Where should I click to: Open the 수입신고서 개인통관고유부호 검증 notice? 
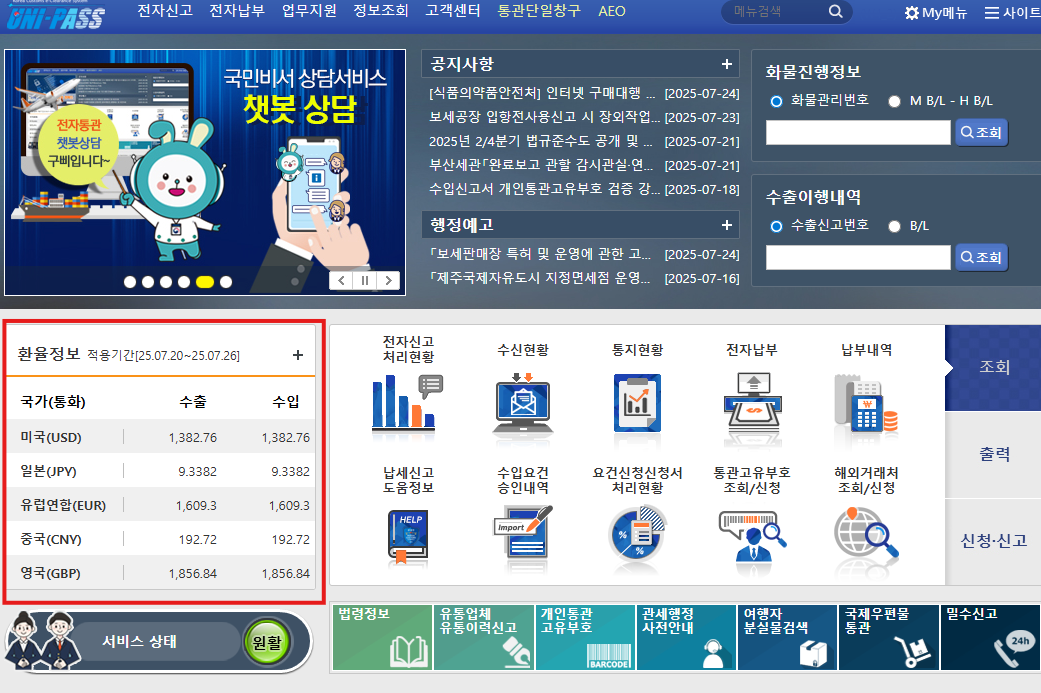click(x=544, y=189)
